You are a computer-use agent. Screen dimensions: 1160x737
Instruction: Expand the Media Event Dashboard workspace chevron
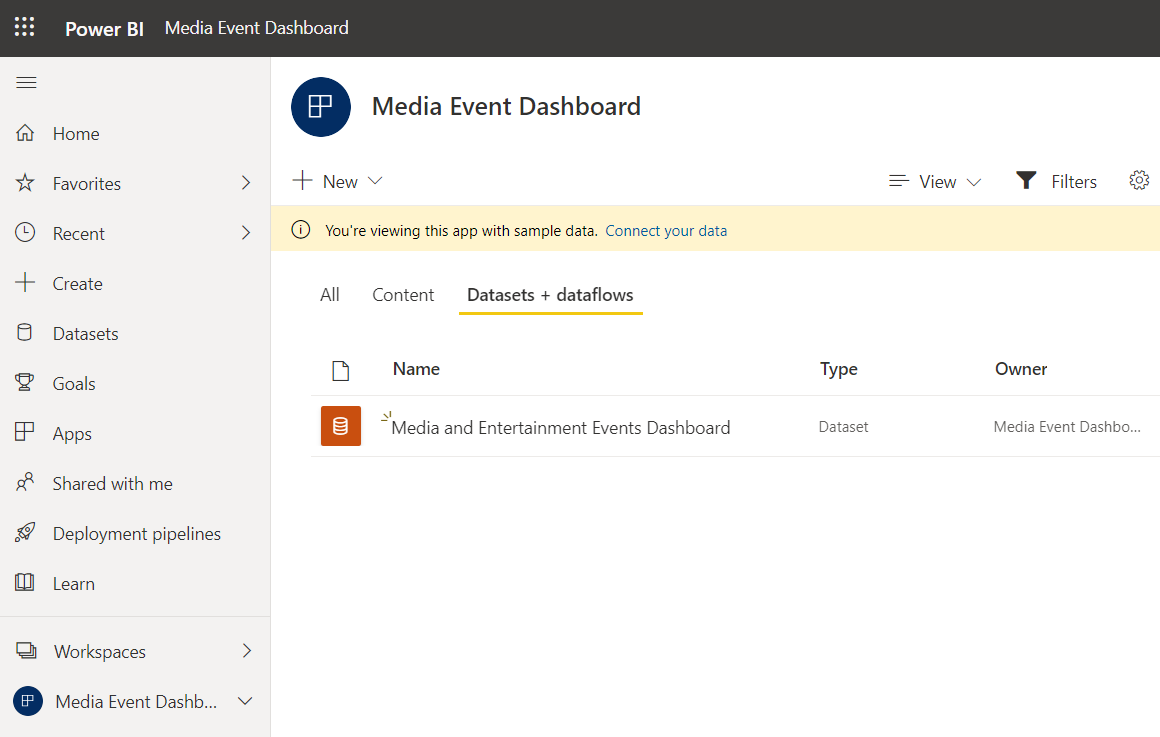(x=244, y=702)
